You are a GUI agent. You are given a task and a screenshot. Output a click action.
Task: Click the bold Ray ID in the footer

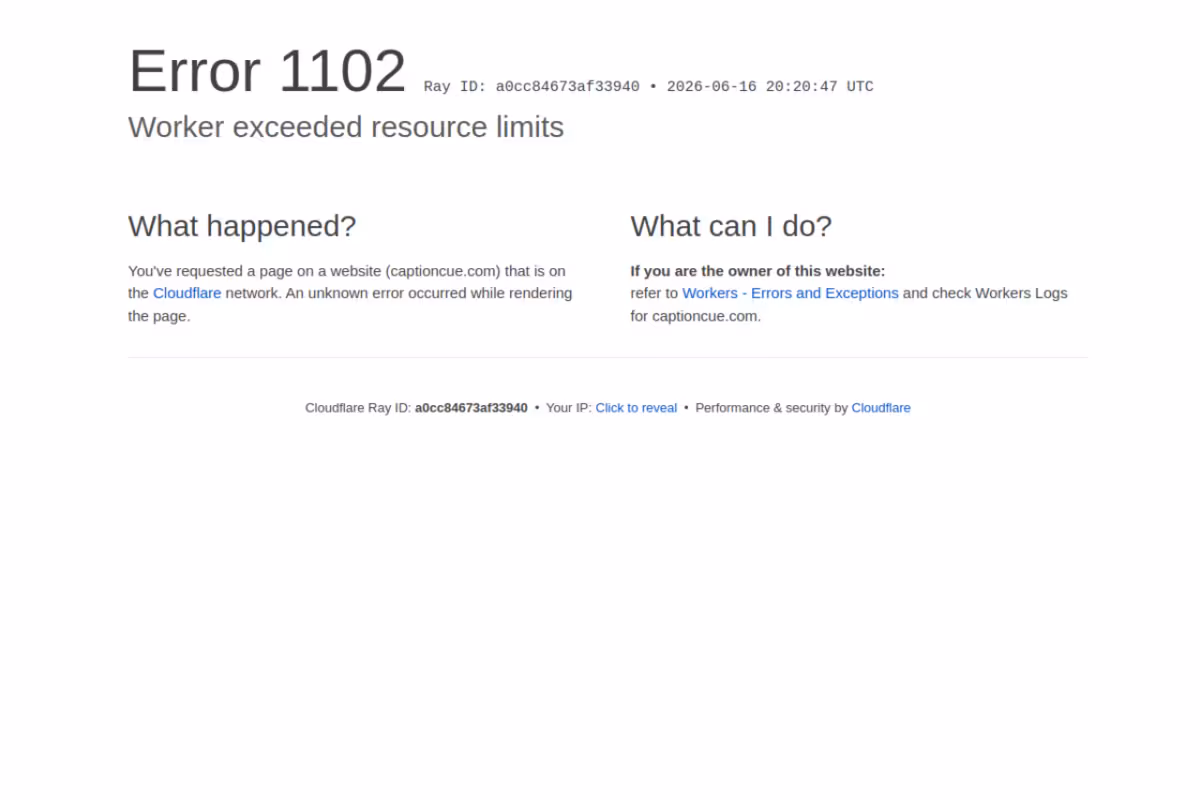pyautogui.click(x=471, y=408)
